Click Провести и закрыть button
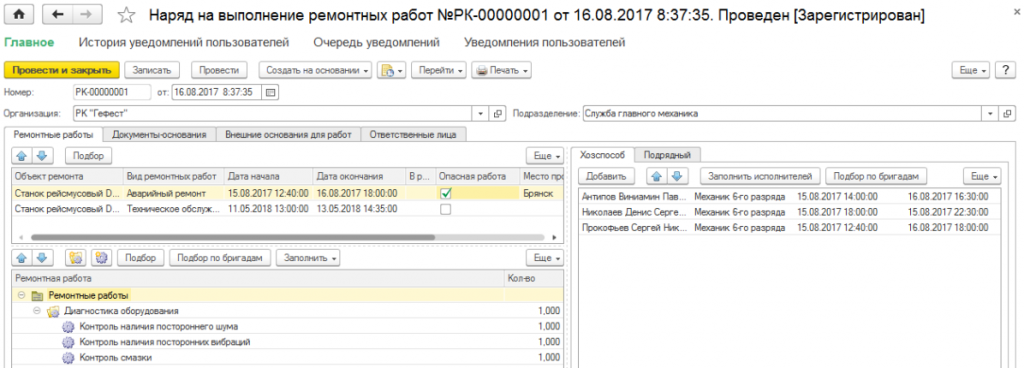1024x368 pixels. (x=62, y=70)
